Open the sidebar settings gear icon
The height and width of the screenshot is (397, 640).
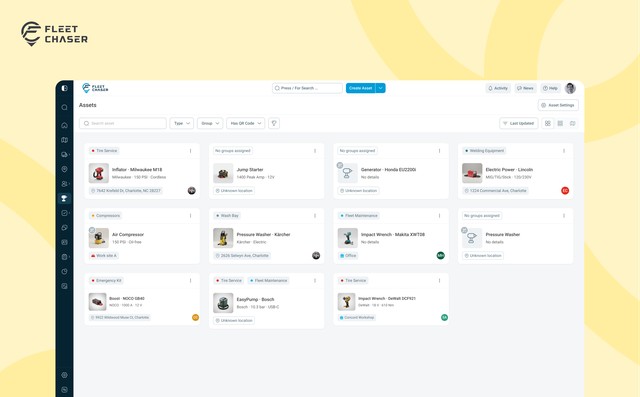[64, 375]
